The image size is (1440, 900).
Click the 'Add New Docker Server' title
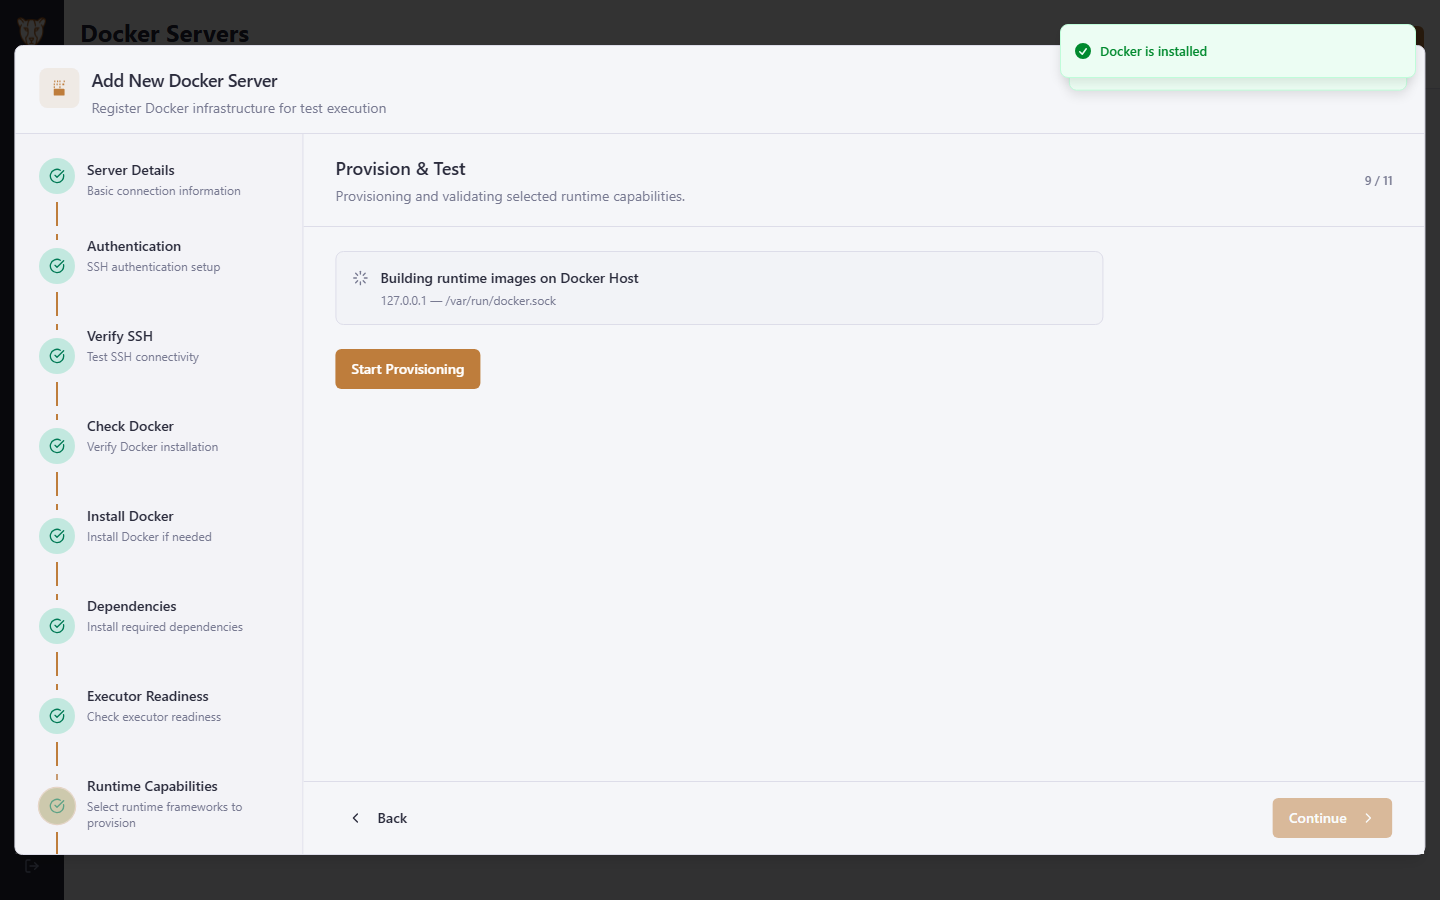tap(185, 81)
